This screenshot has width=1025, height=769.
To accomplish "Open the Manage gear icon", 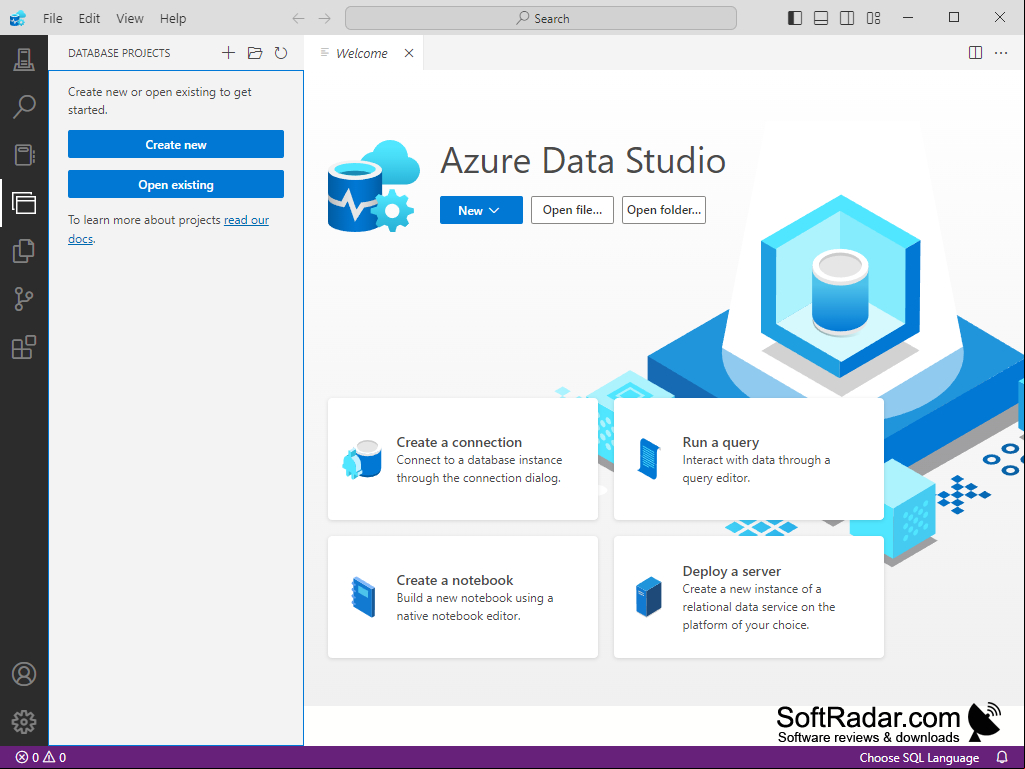I will [x=24, y=722].
